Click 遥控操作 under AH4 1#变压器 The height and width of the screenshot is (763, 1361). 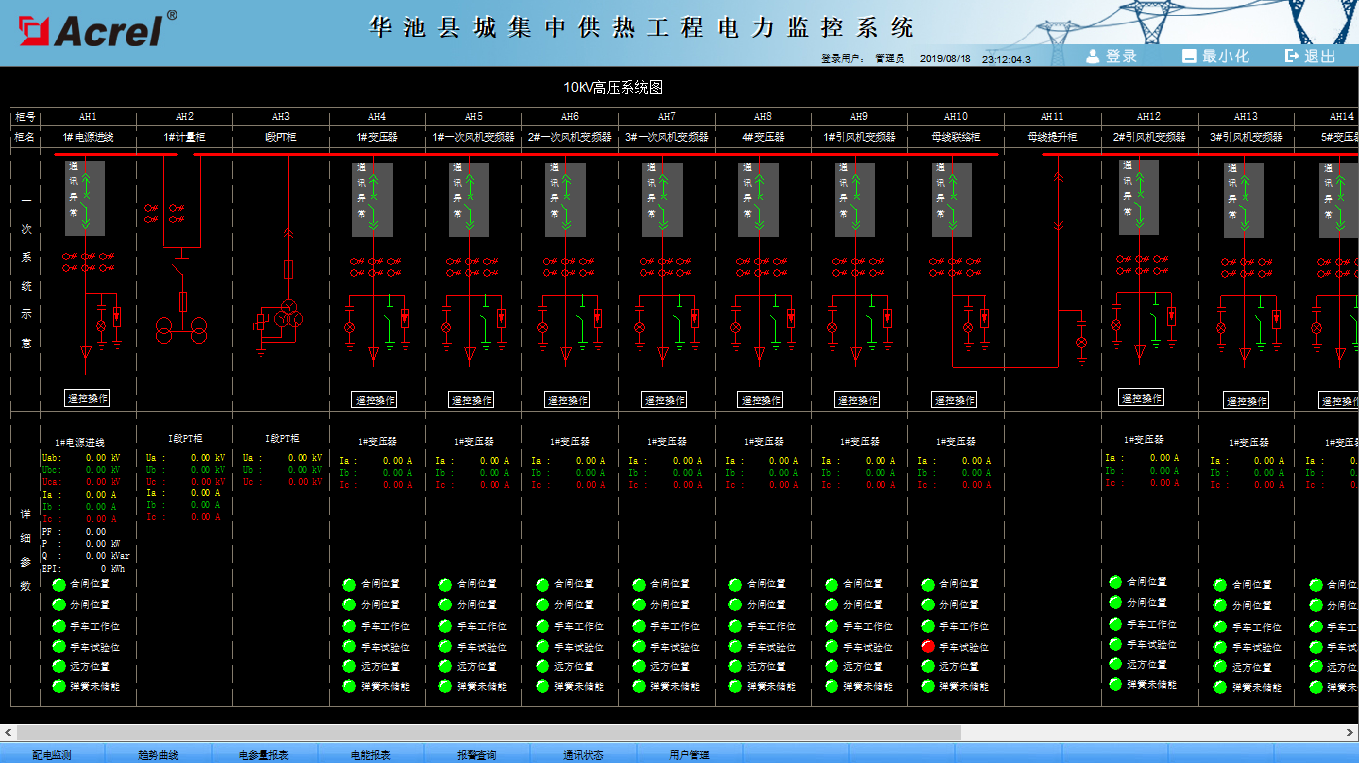pyautogui.click(x=375, y=400)
